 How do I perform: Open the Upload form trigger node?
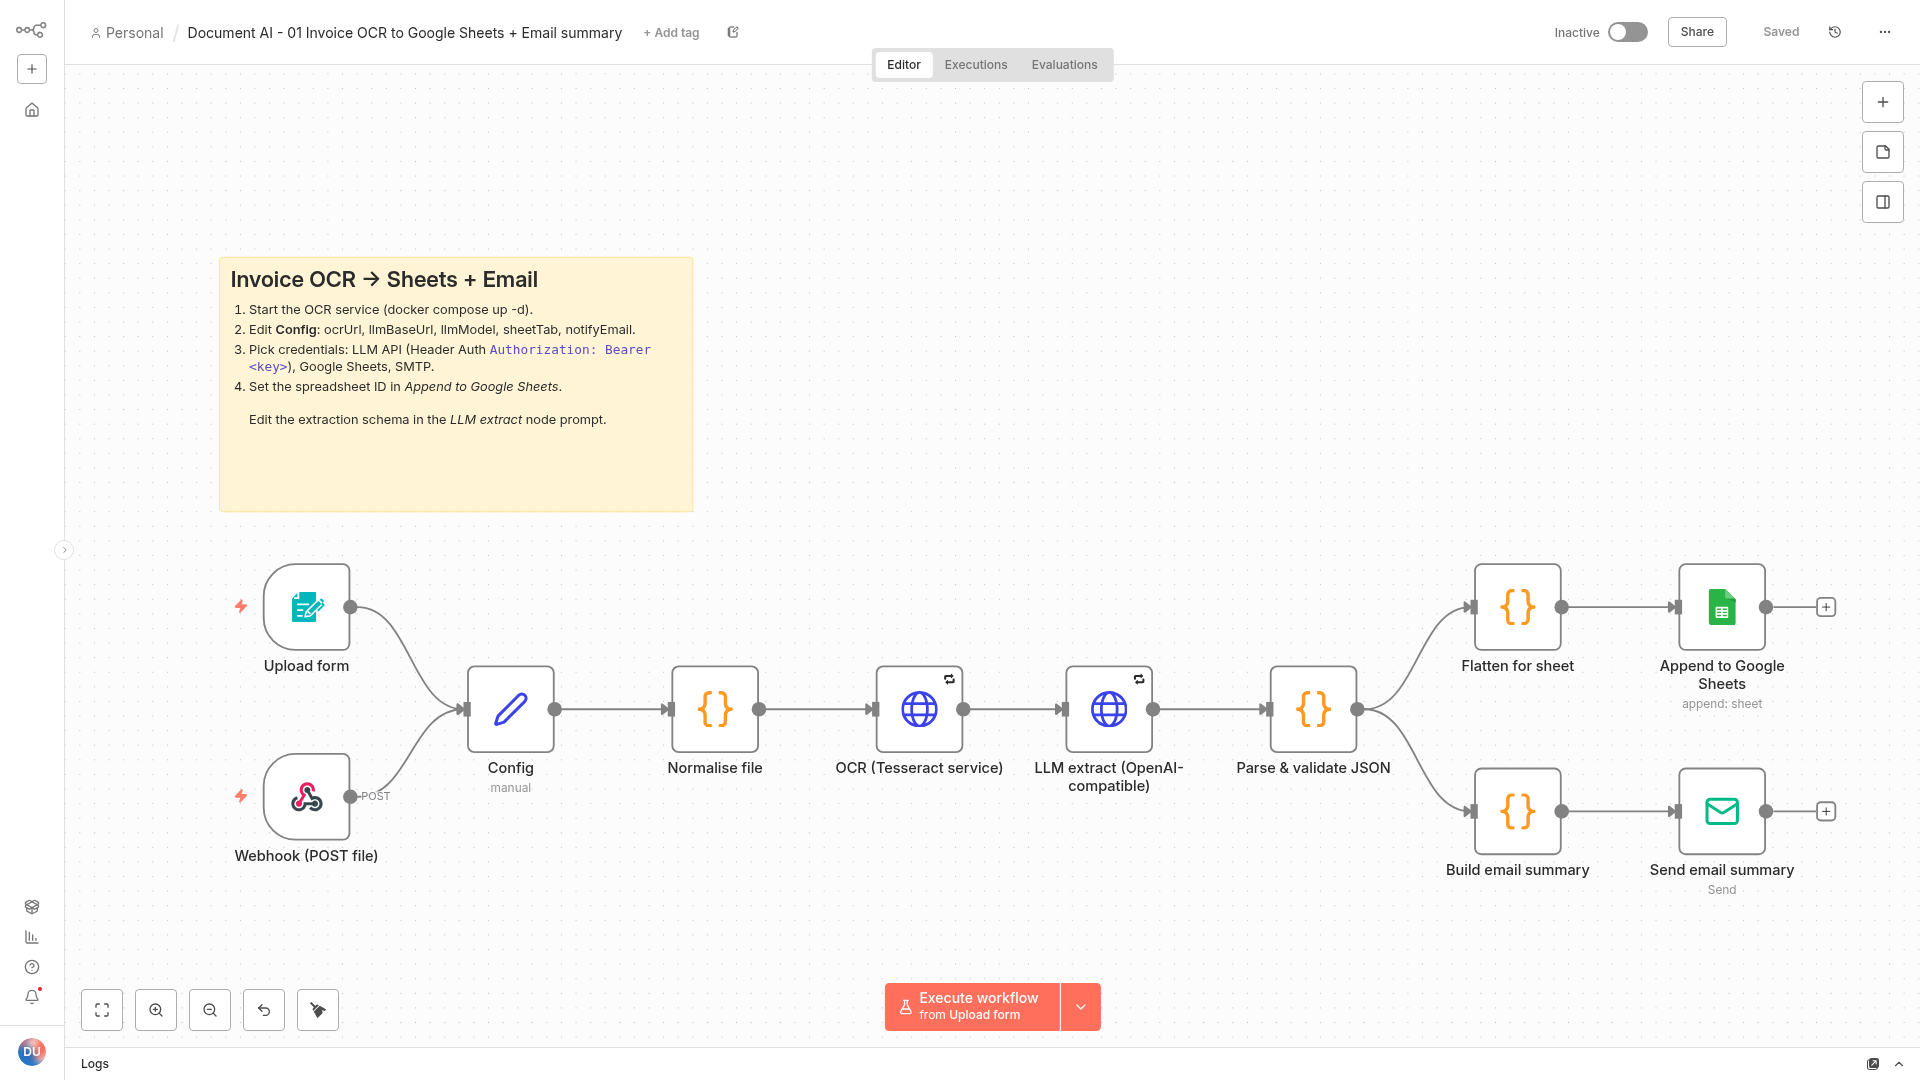click(x=307, y=607)
